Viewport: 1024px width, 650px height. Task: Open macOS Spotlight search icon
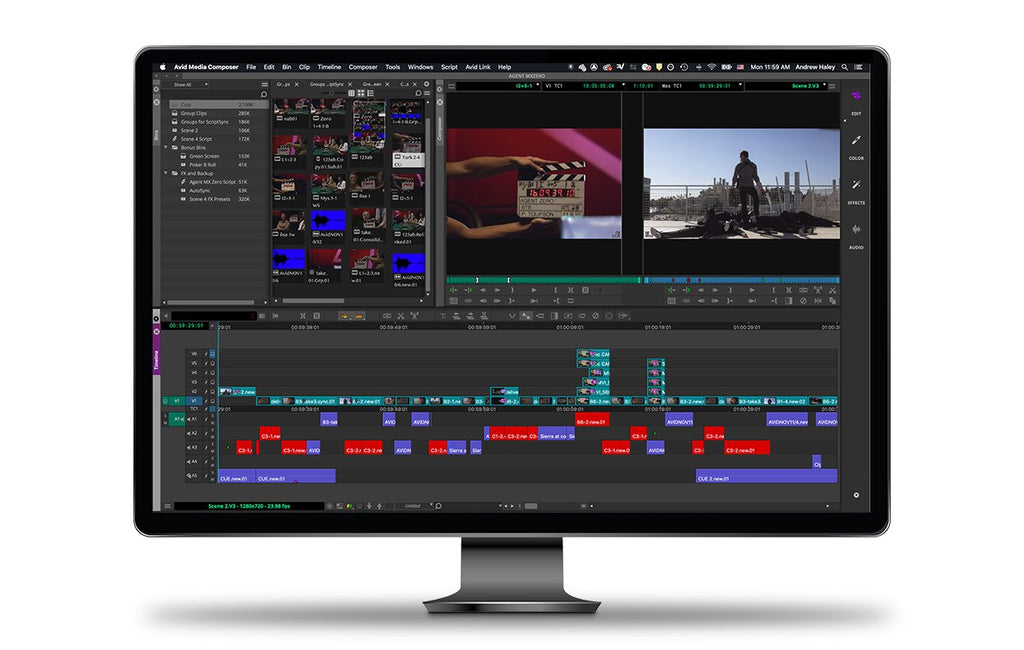(844, 67)
